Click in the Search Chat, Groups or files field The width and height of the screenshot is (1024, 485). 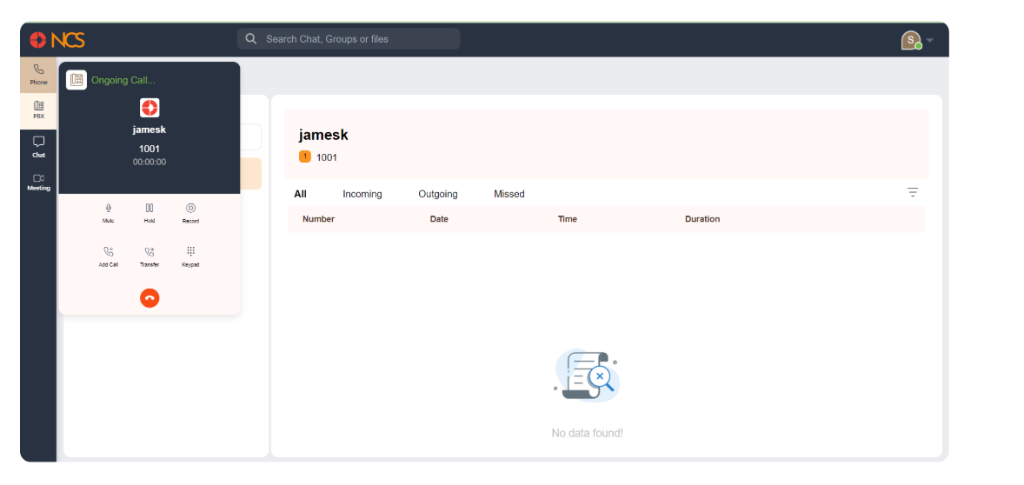pyautogui.click(x=349, y=39)
